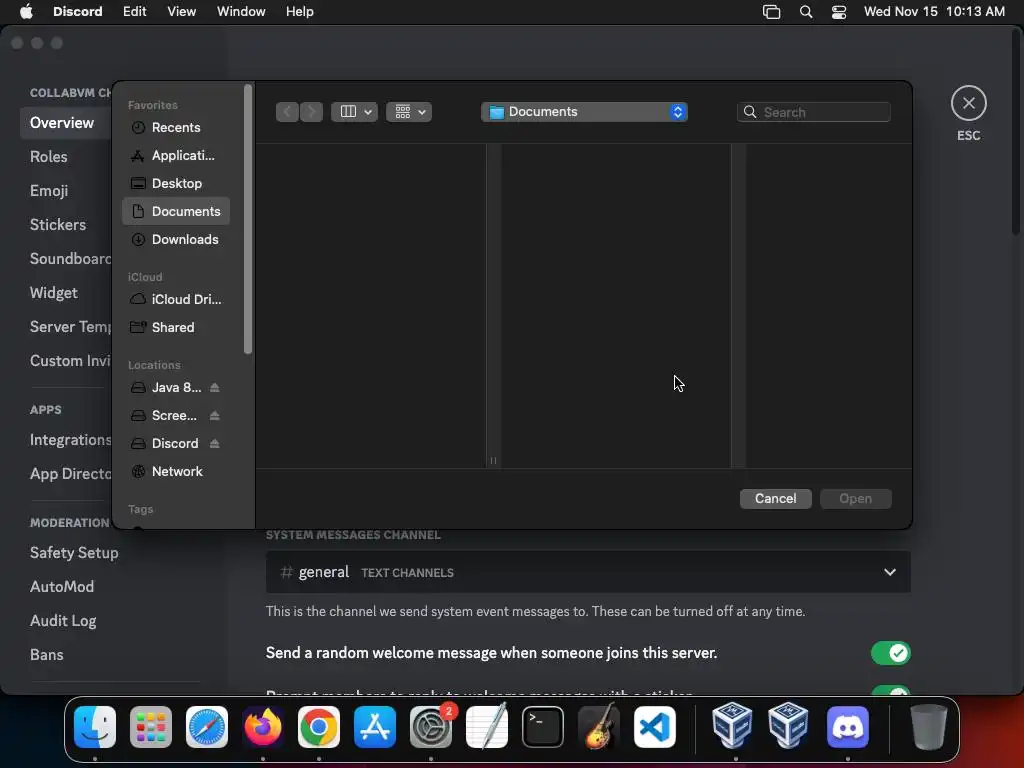This screenshot has height=768, width=1024.
Task: Expand the general system messages channel dropdown
Action: (588, 572)
